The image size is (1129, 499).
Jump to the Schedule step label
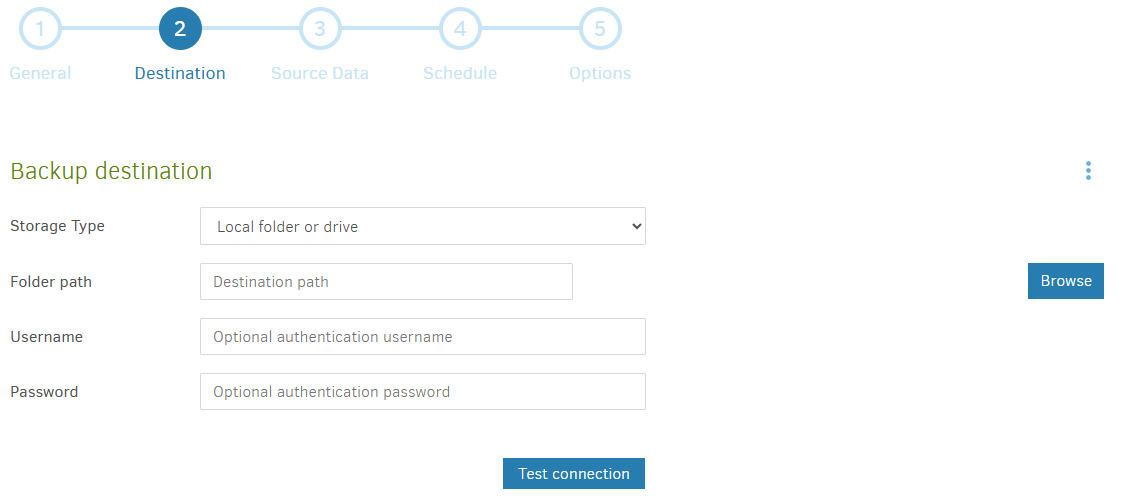click(460, 73)
